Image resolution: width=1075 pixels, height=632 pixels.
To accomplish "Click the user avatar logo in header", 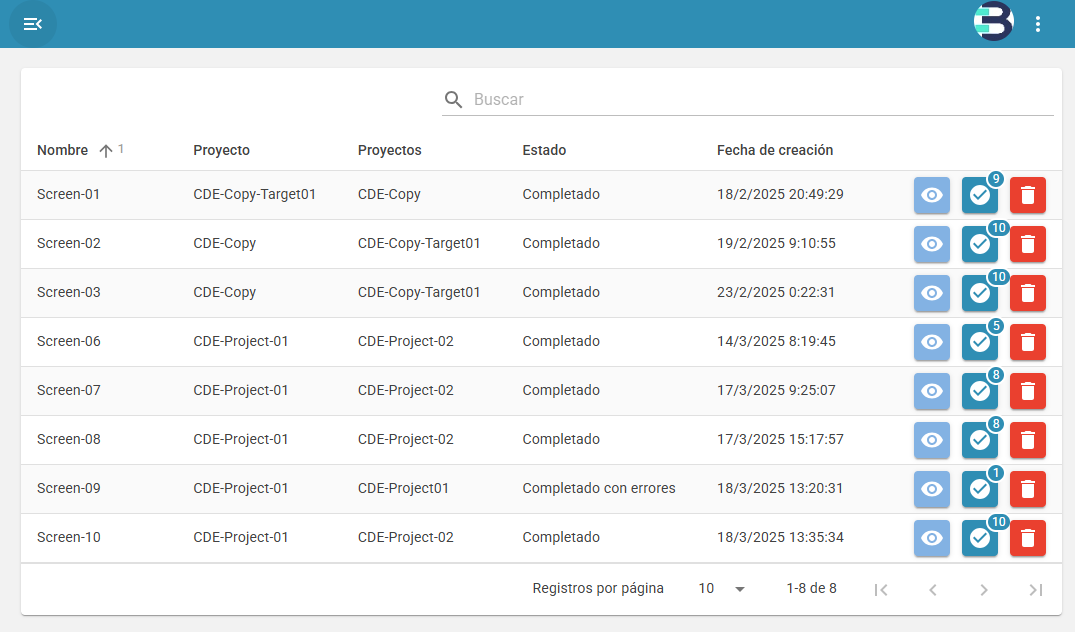I will coord(993,23).
